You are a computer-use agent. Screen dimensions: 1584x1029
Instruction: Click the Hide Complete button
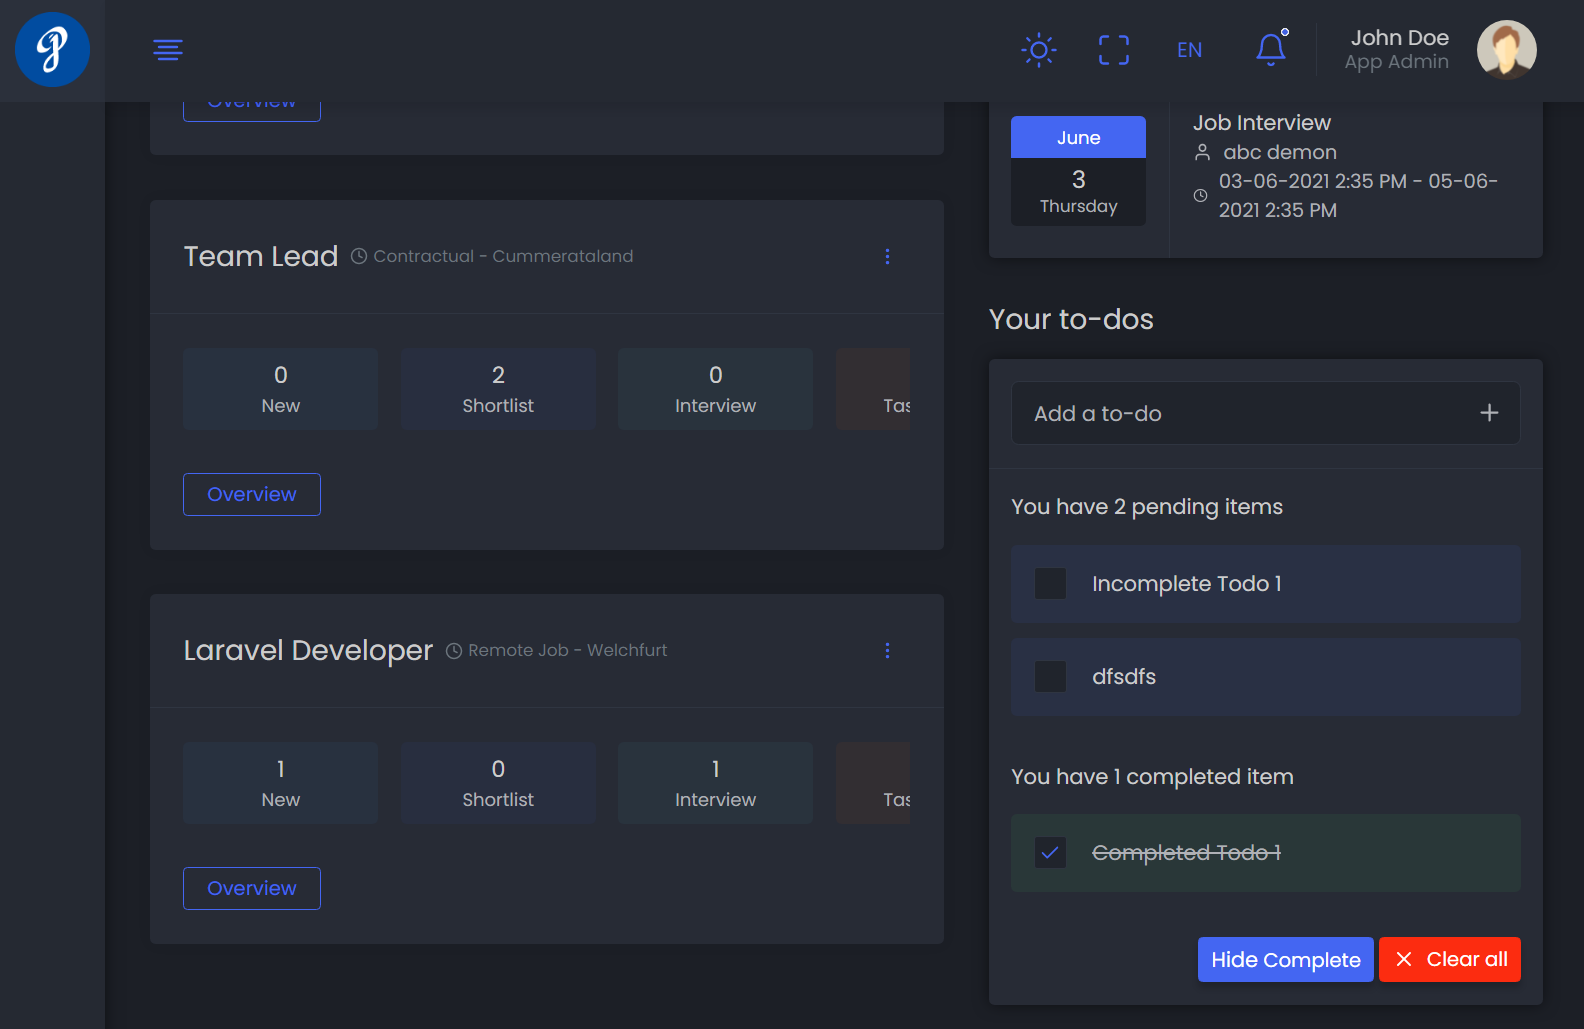[1285, 960]
